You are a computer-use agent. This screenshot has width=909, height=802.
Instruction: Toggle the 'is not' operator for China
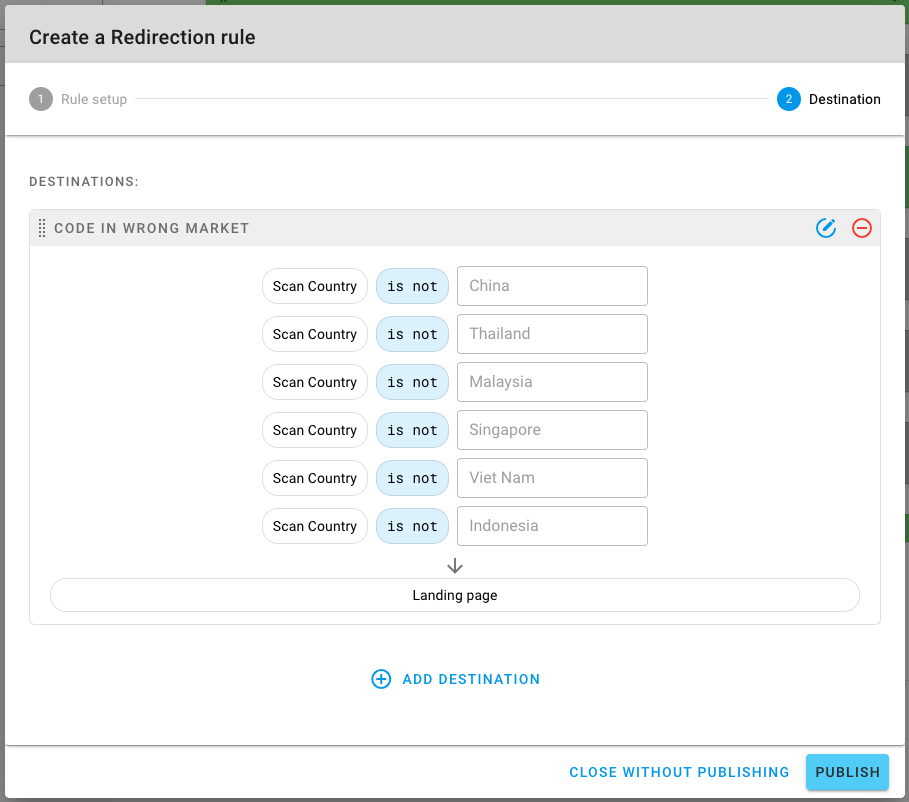pyautogui.click(x=412, y=286)
